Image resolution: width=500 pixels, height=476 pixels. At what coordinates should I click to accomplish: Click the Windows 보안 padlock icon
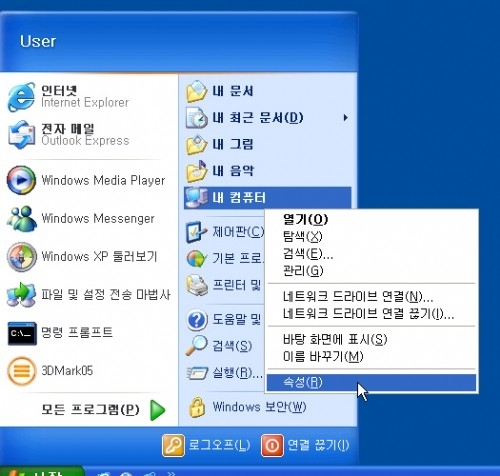pyautogui.click(x=197, y=407)
